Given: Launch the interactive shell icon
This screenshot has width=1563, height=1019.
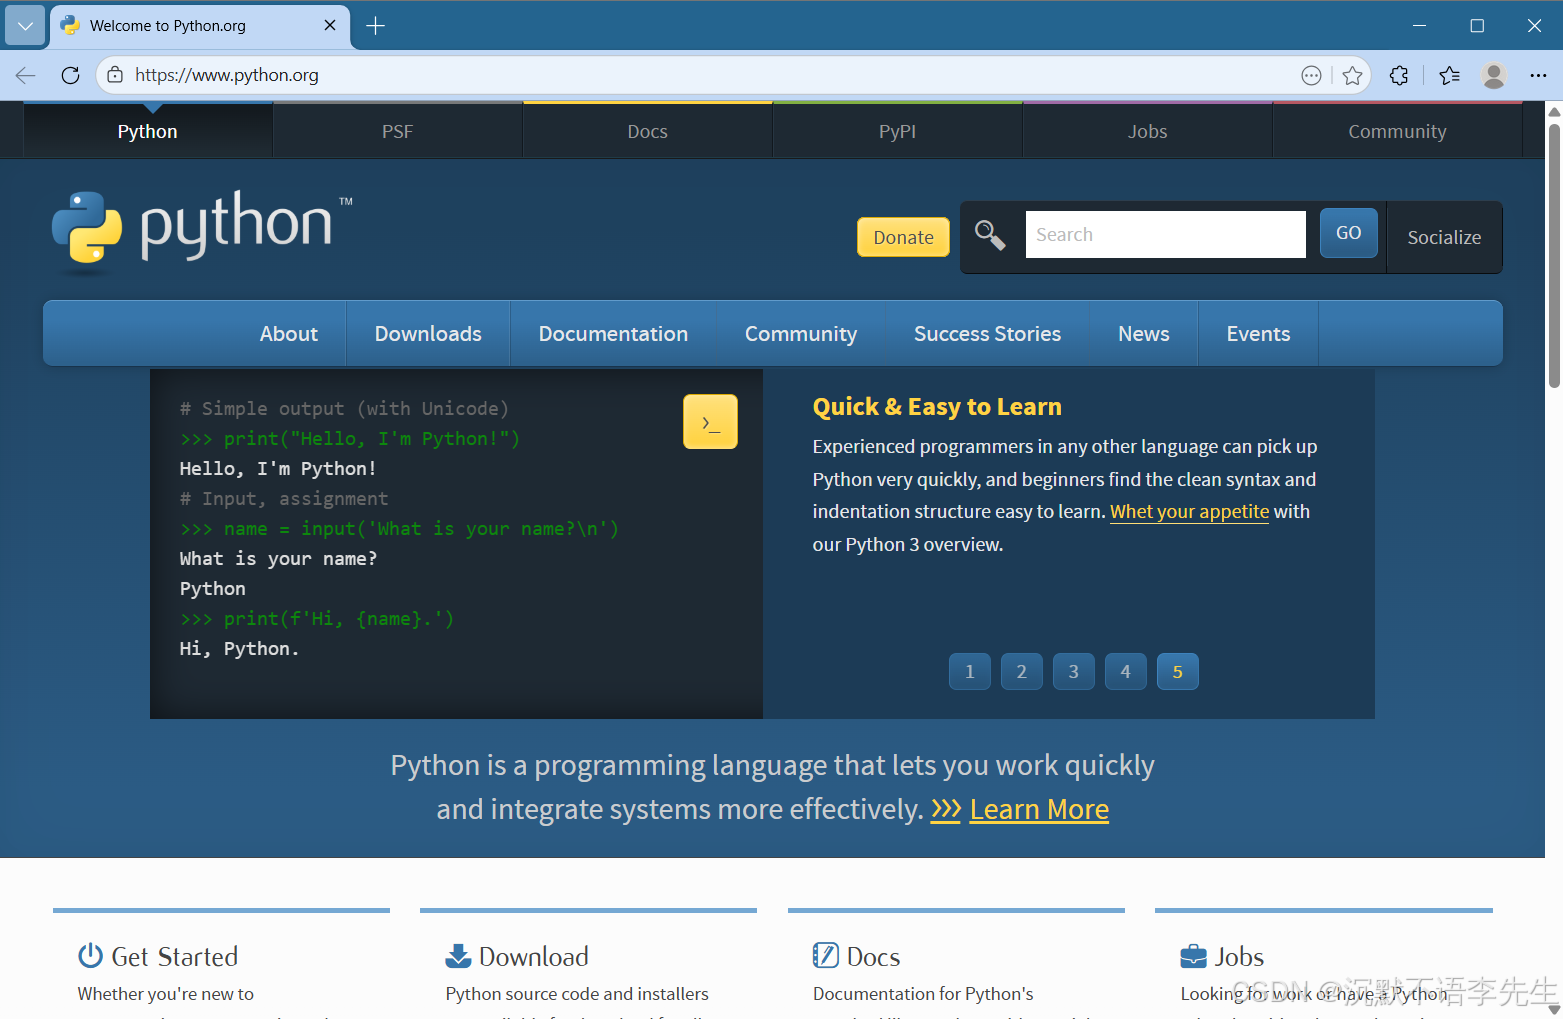Looking at the screenshot, I should (710, 421).
